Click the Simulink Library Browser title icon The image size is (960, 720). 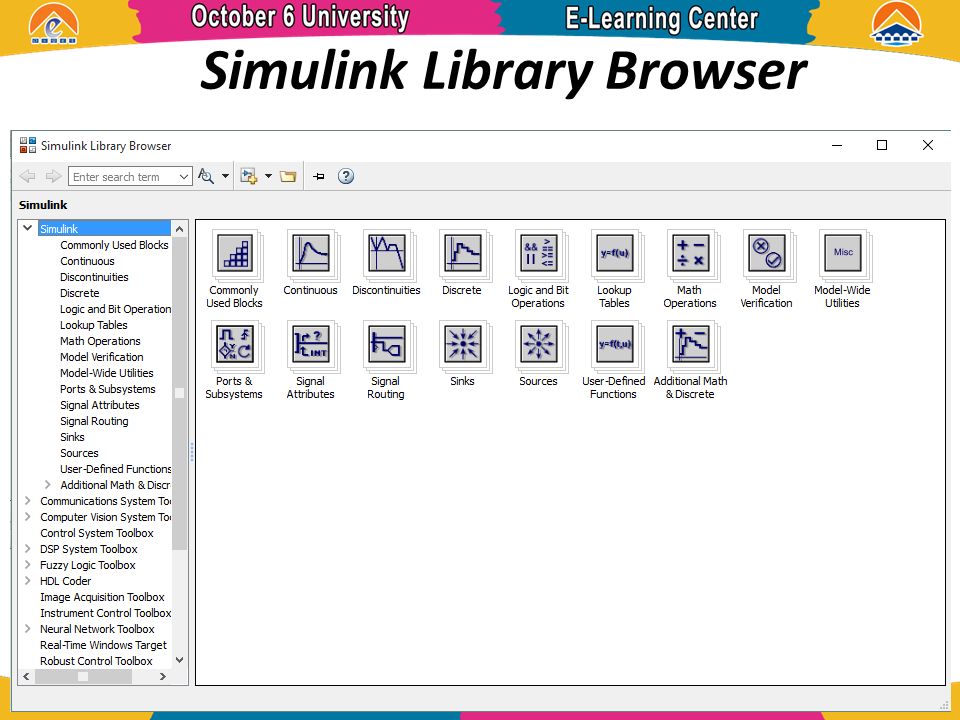point(28,145)
